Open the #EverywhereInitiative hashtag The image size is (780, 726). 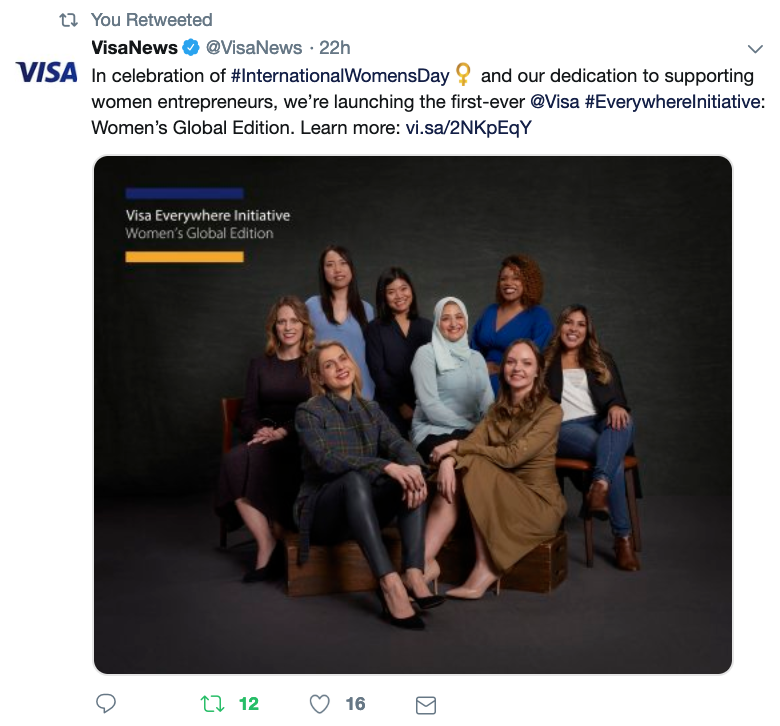tap(673, 102)
